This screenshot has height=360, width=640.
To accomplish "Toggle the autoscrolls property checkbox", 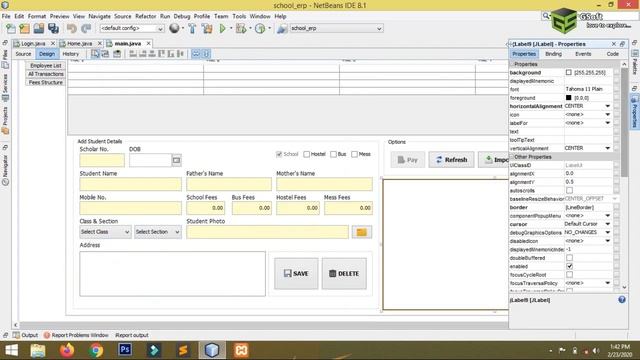I will 569,191.
